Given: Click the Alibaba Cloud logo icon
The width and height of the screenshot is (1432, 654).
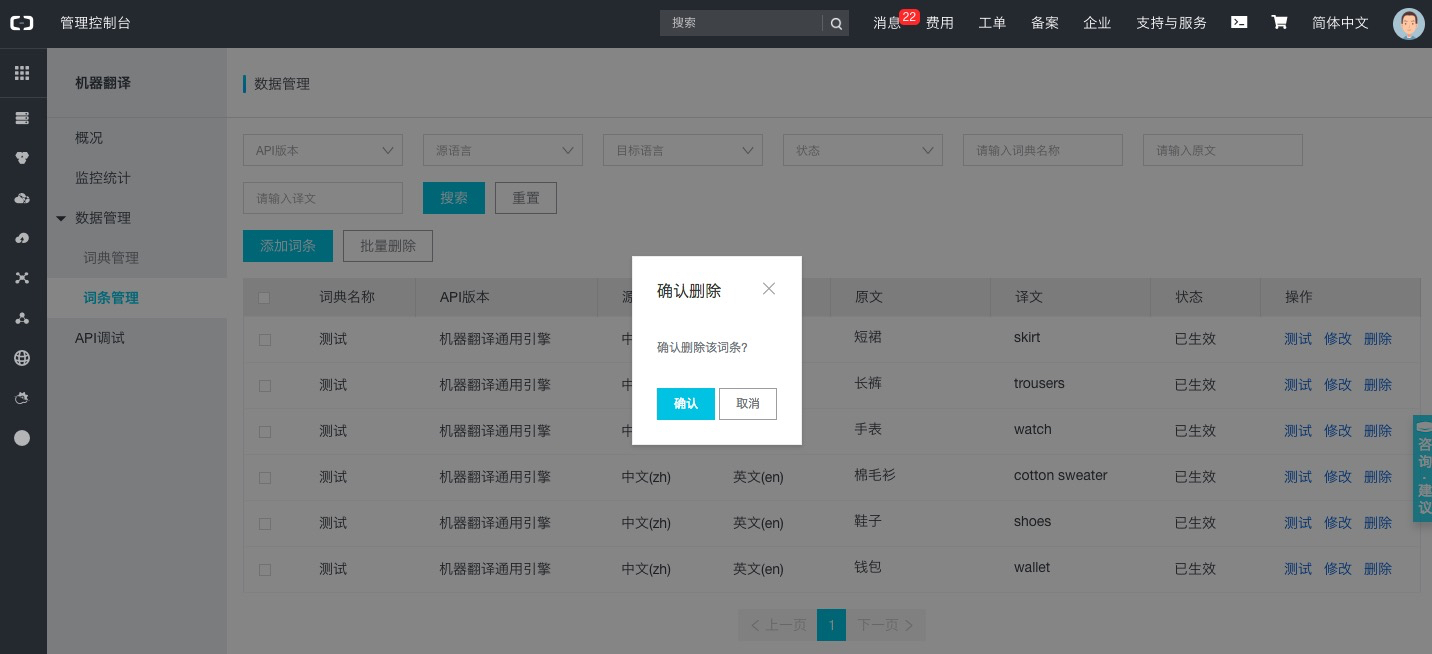Looking at the screenshot, I should tap(22, 23).
